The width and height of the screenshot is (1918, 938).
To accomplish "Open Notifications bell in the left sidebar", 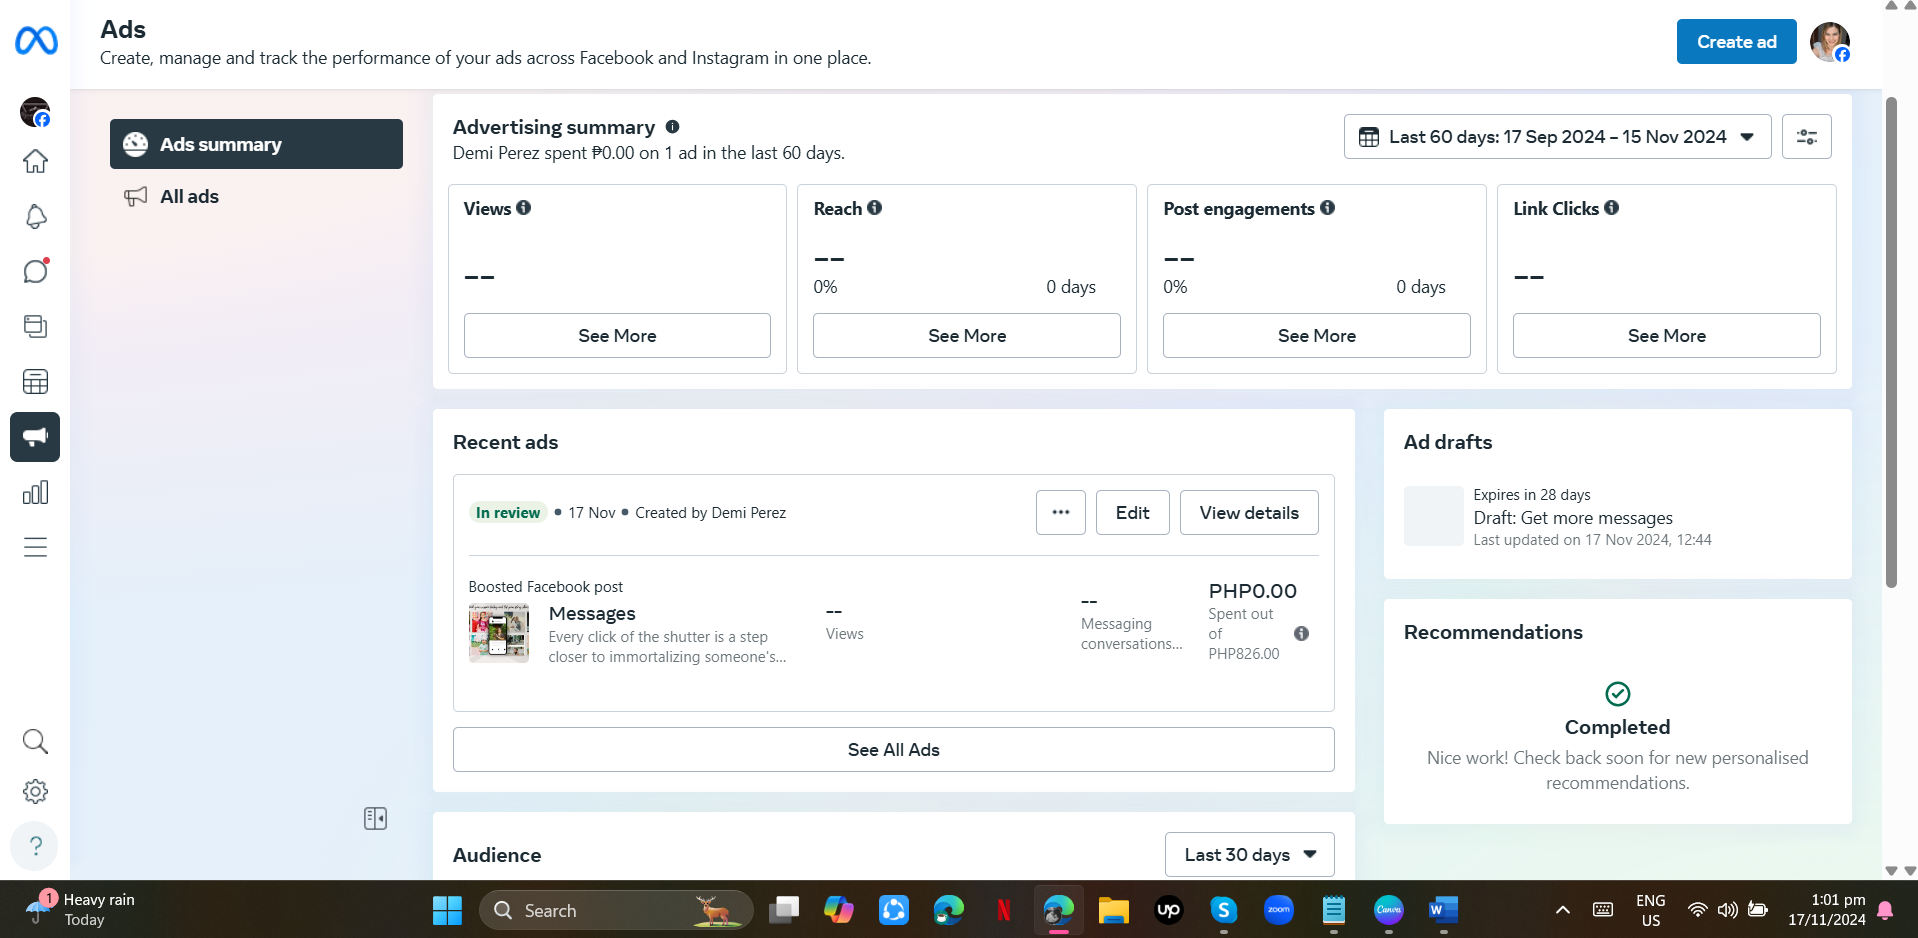I will click(35, 217).
